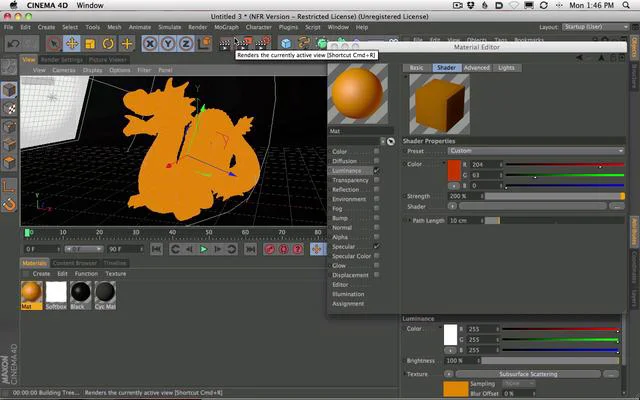Toggle Y axis lock
The image size is (640, 400).
click(x=168, y=43)
